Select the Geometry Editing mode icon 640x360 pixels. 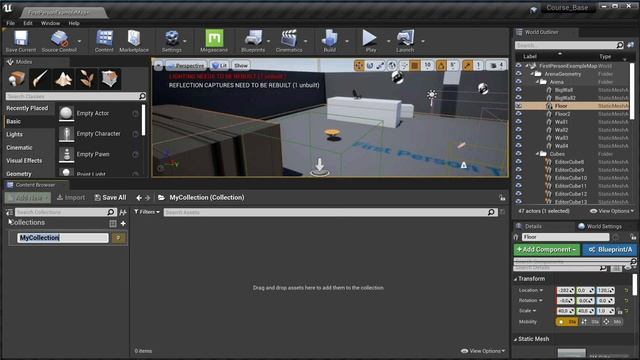tap(110, 78)
